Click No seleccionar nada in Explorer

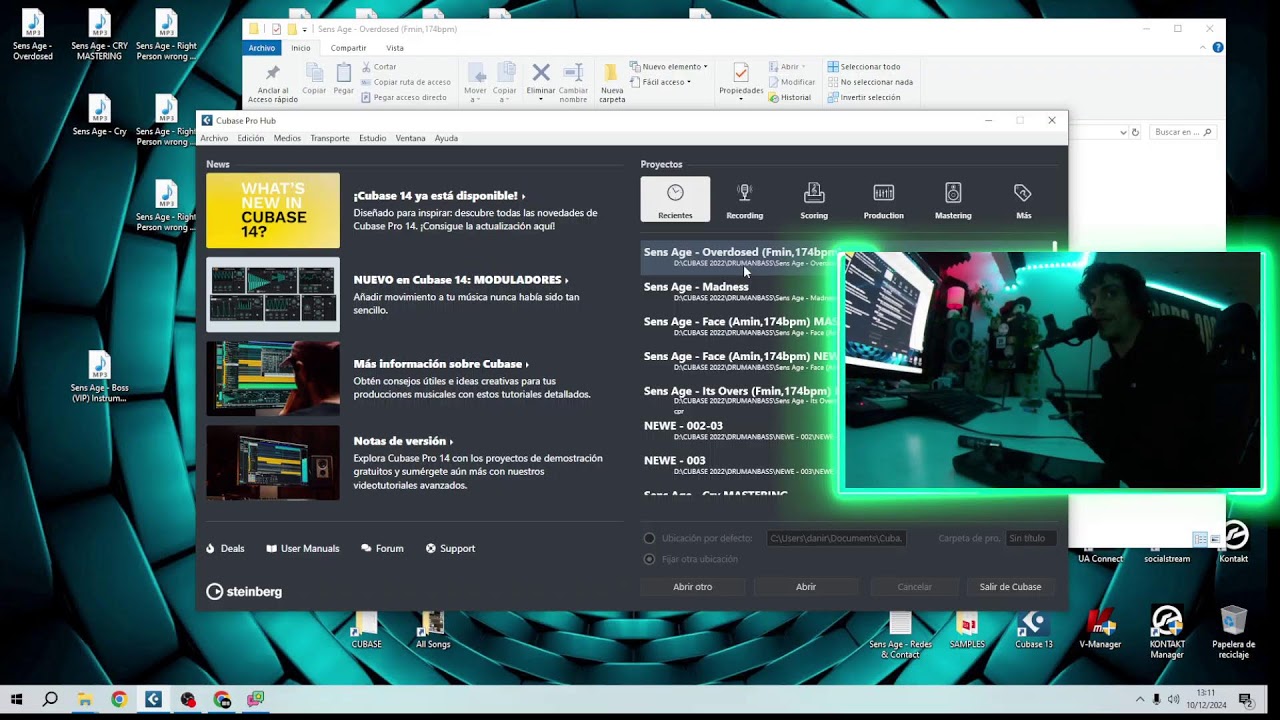click(x=870, y=82)
